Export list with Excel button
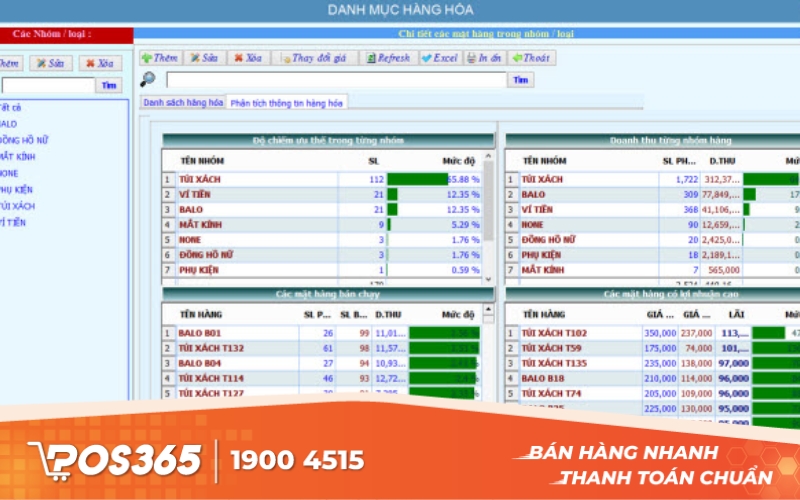The image size is (800, 500). [440, 58]
